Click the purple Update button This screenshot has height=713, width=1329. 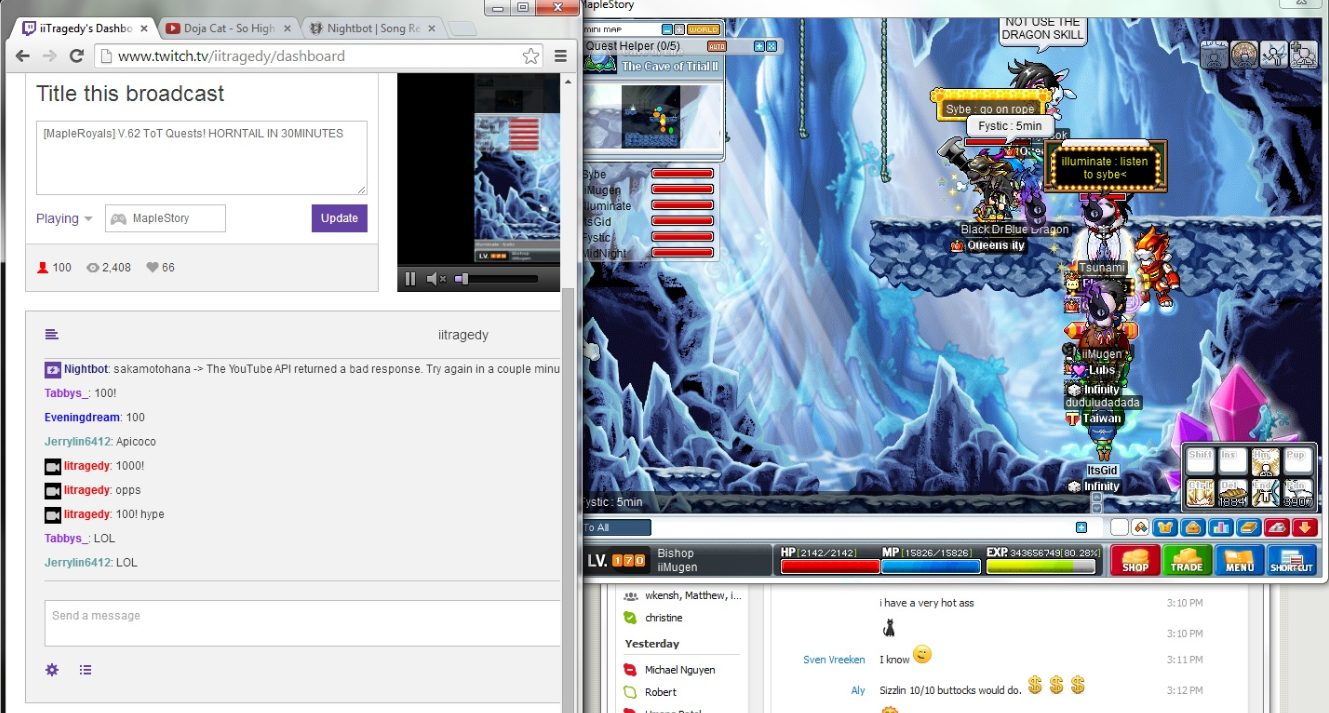pyautogui.click(x=339, y=218)
